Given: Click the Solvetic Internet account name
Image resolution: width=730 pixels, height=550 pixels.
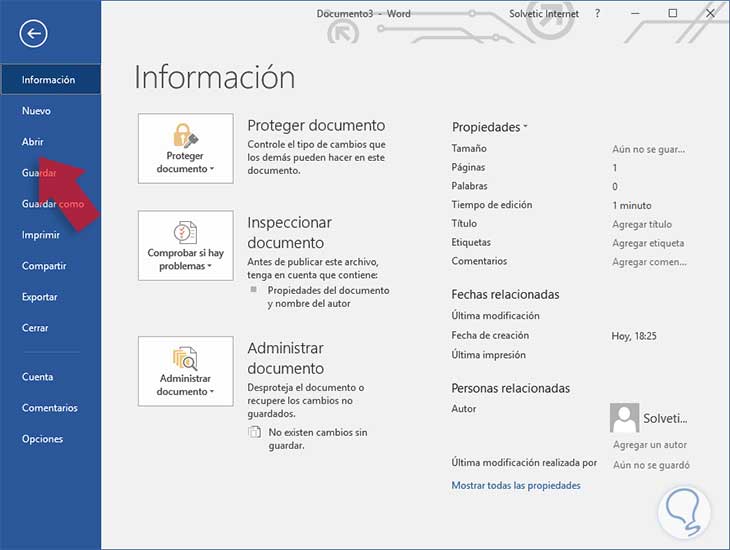Looking at the screenshot, I should [x=544, y=14].
